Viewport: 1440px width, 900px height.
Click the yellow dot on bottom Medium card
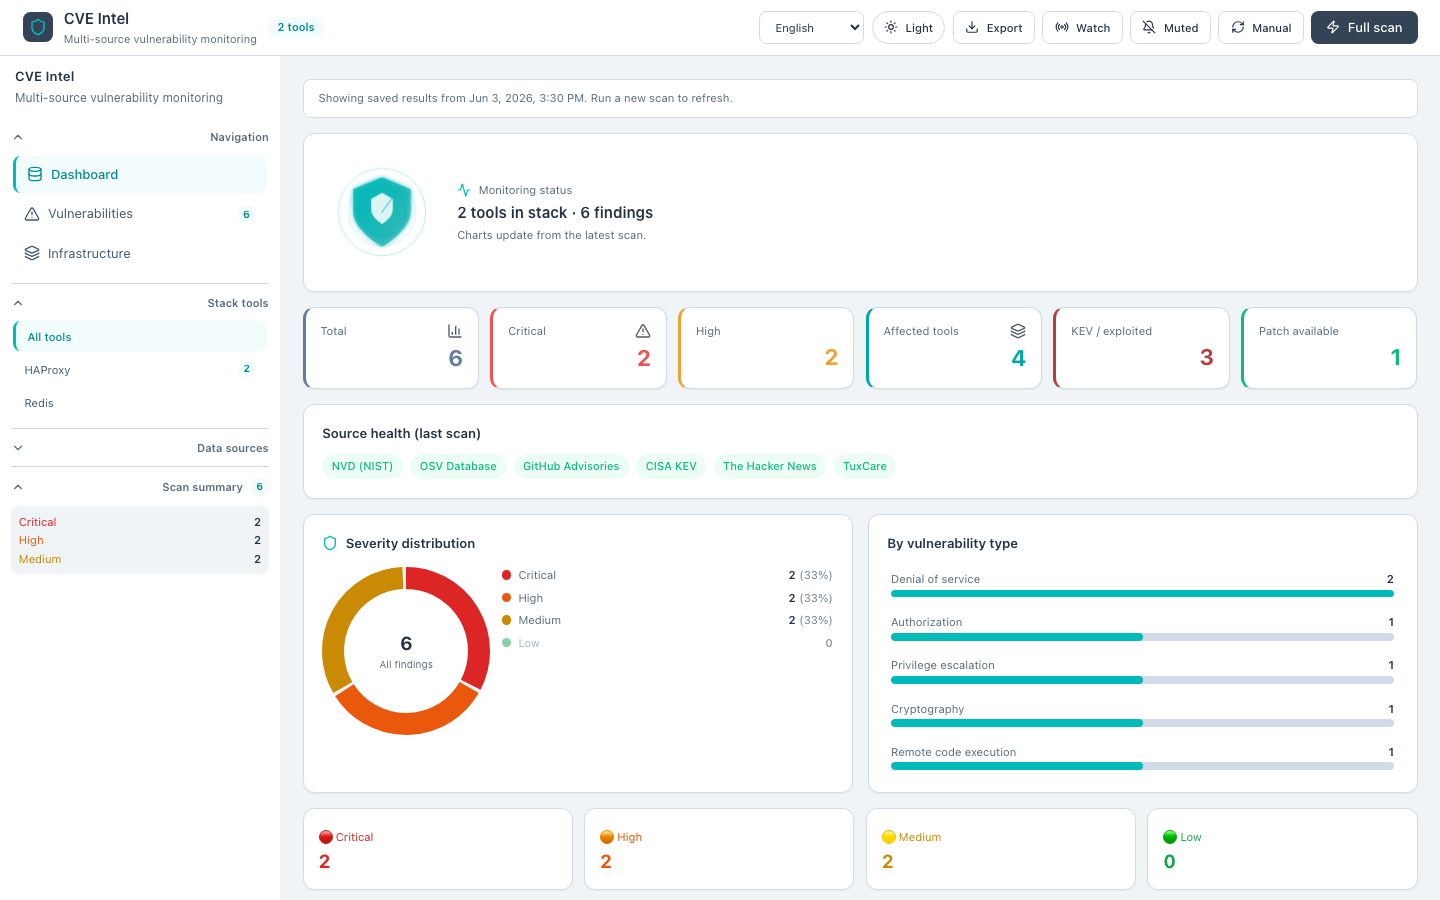(x=889, y=837)
